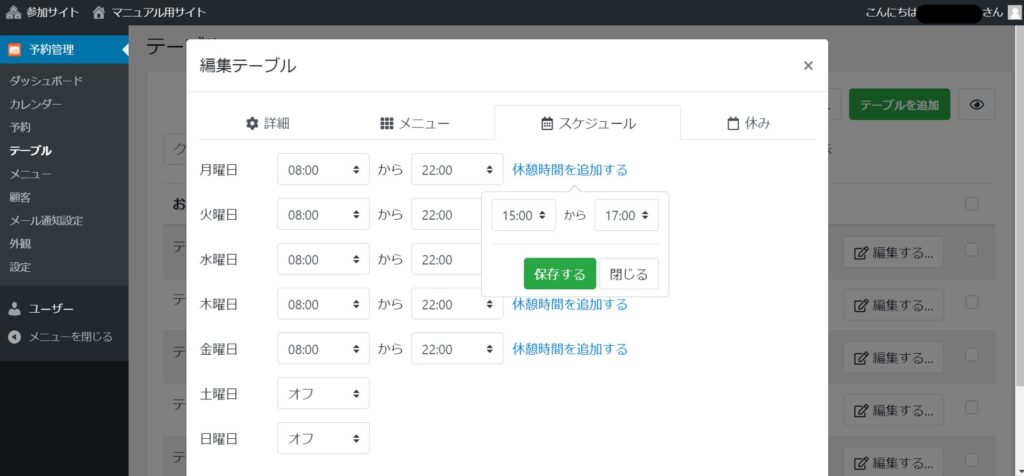Open break end time 17:00 dropdown
This screenshot has height=476, width=1024.
[626, 215]
